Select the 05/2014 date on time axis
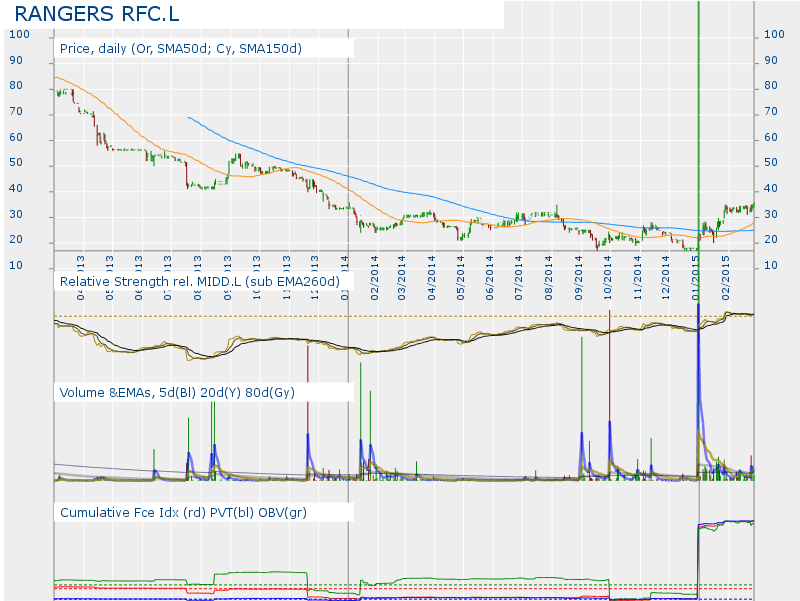 (461, 268)
